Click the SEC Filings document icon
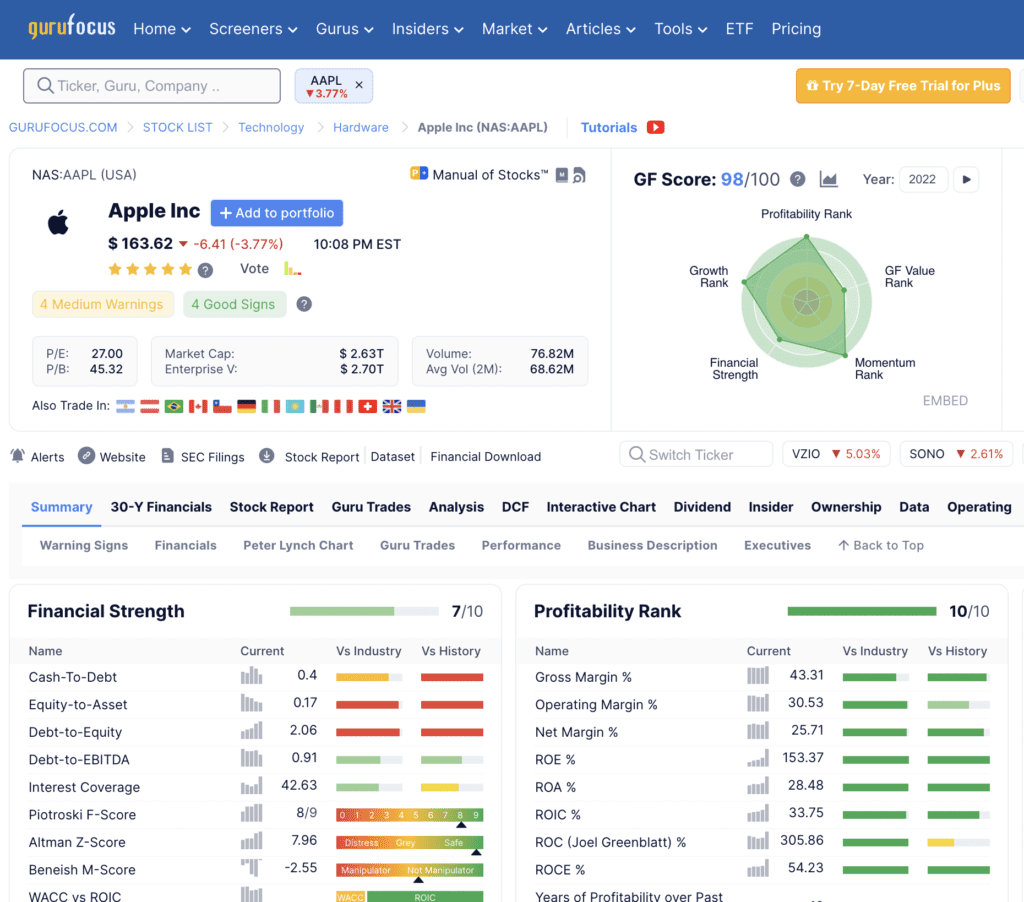The width and height of the screenshot is (1024, 902). pyautogui.click(x=167, y=455)
